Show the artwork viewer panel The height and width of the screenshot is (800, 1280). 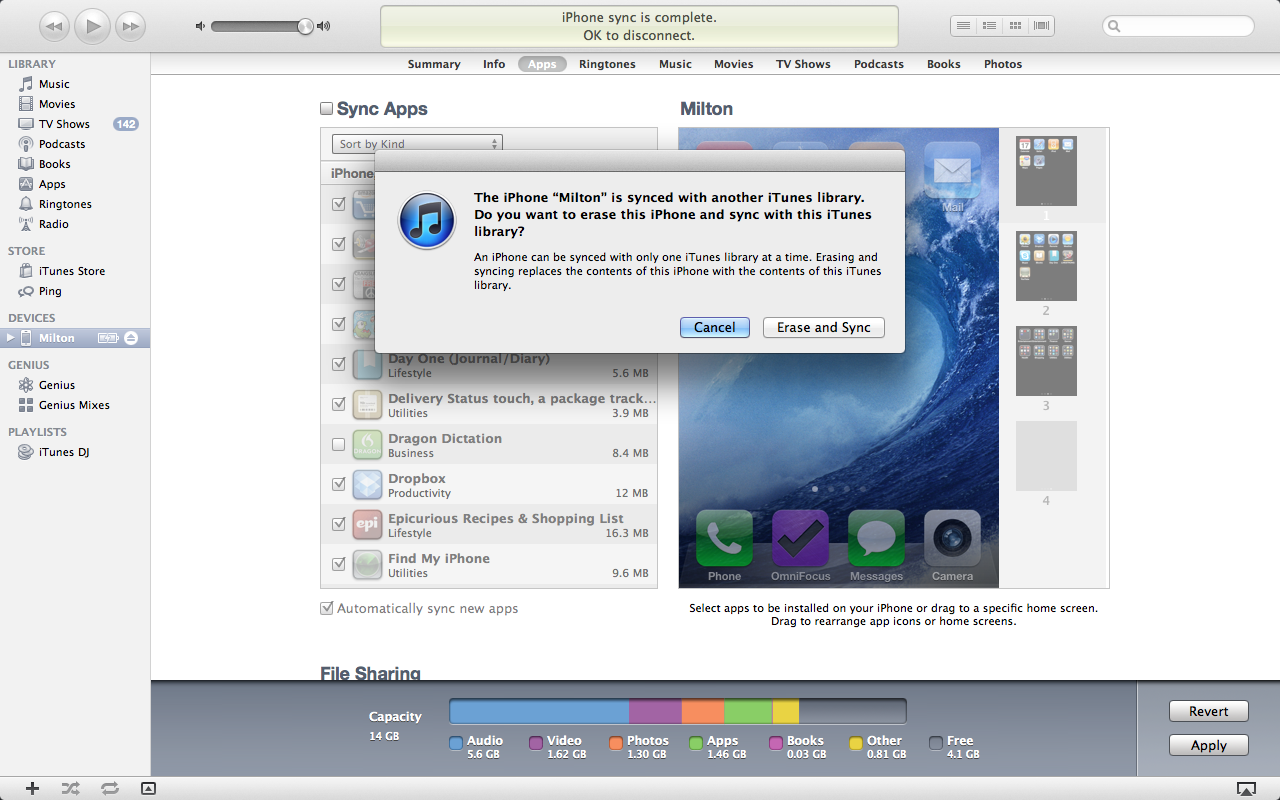(x=148, y=788)
